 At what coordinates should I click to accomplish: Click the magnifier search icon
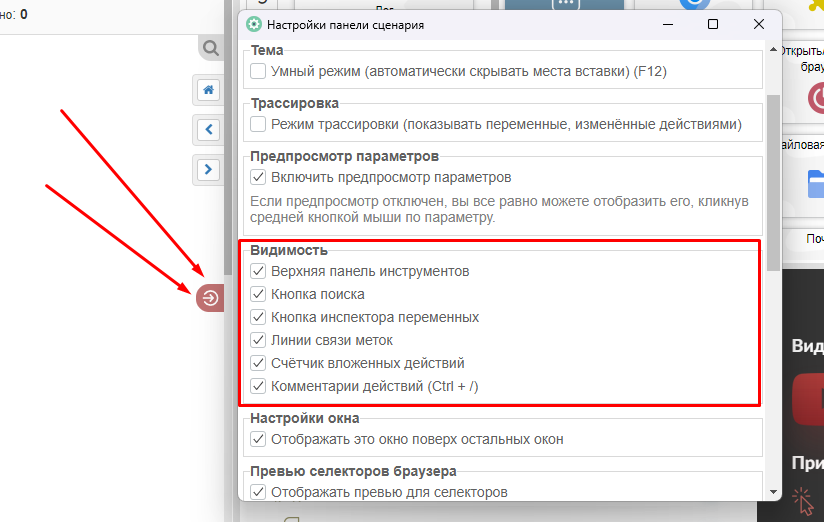(x=210, y=48)
